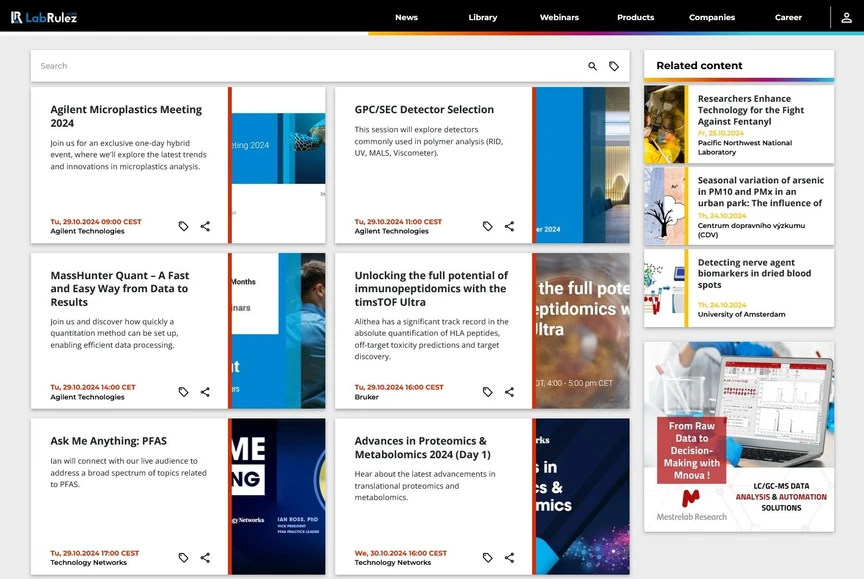Click 'Tu, 29.10.2024 16:00 CEST' date

399,387
